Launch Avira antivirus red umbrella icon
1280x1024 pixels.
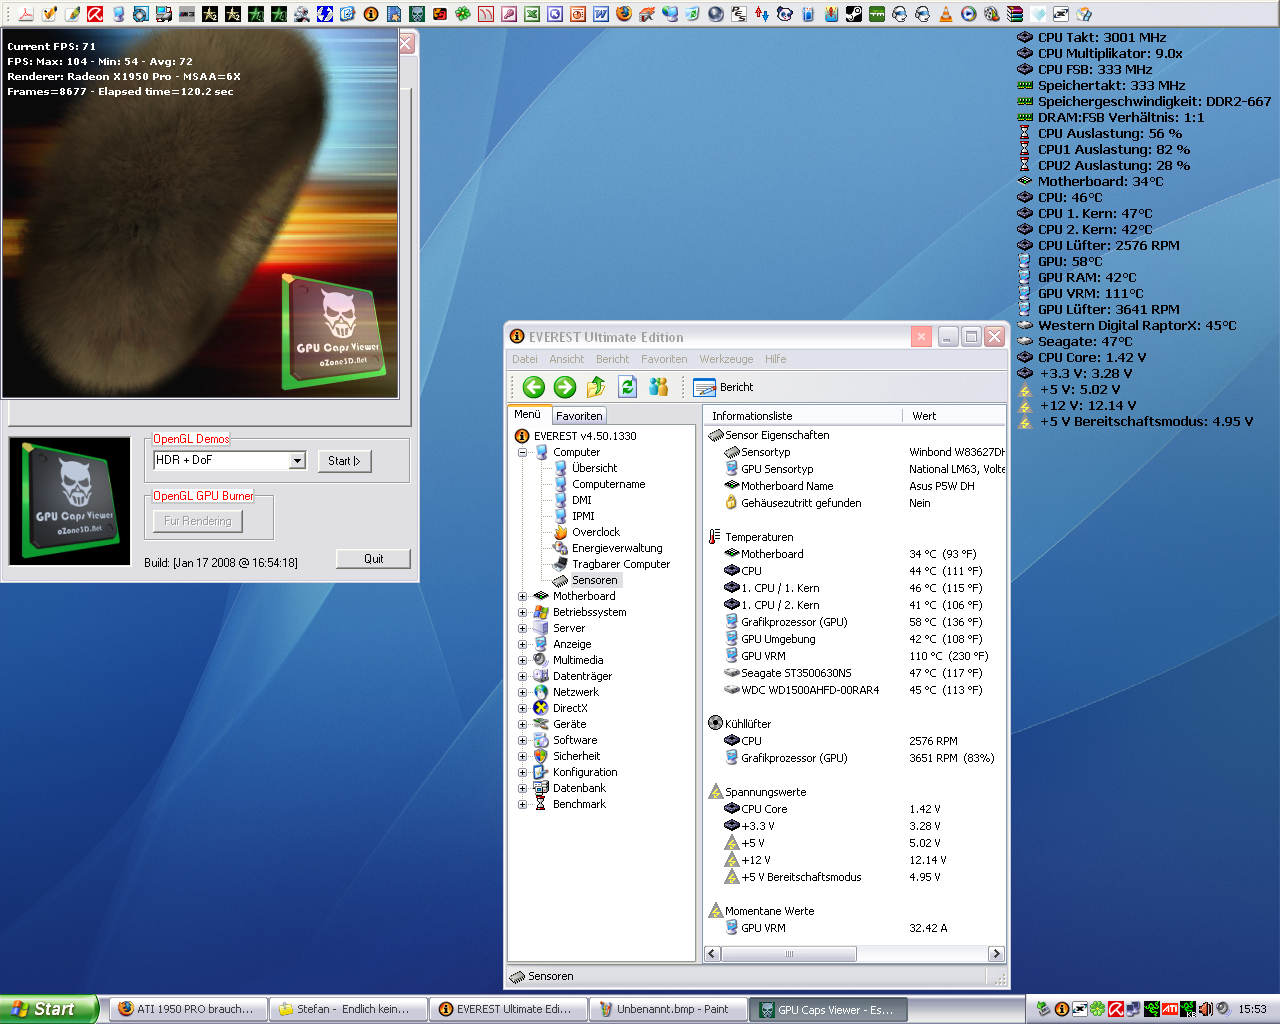[x=95, y=13]
